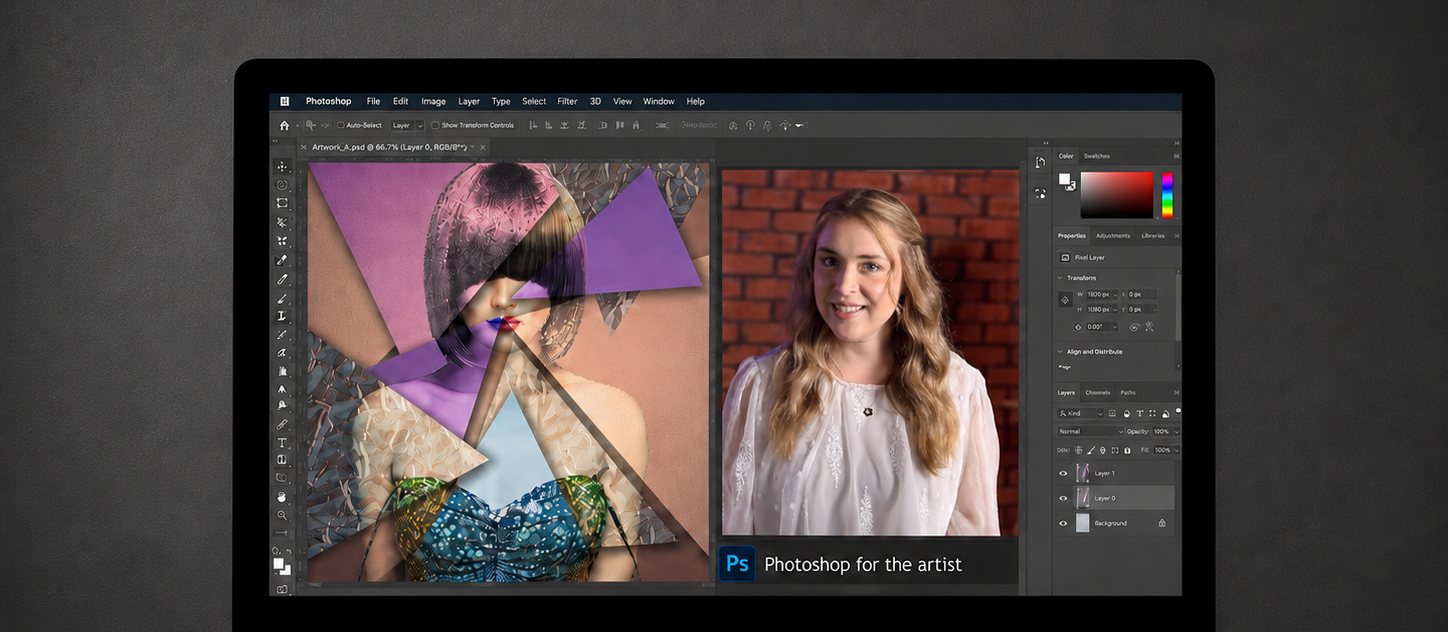Select the Hand tool
The width and height of the screenshot is (1448, 632).
282,497
